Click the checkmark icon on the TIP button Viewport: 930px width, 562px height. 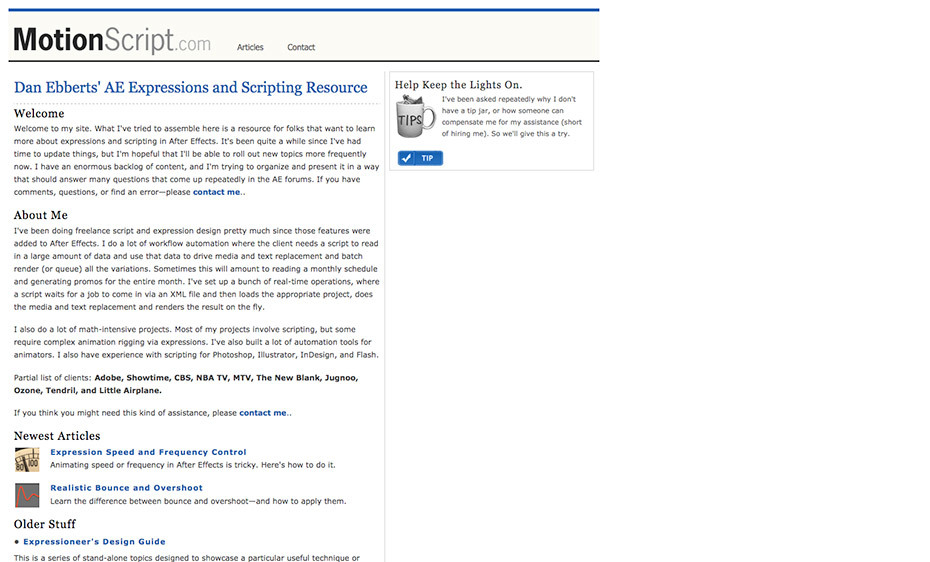tap(406, 158)
